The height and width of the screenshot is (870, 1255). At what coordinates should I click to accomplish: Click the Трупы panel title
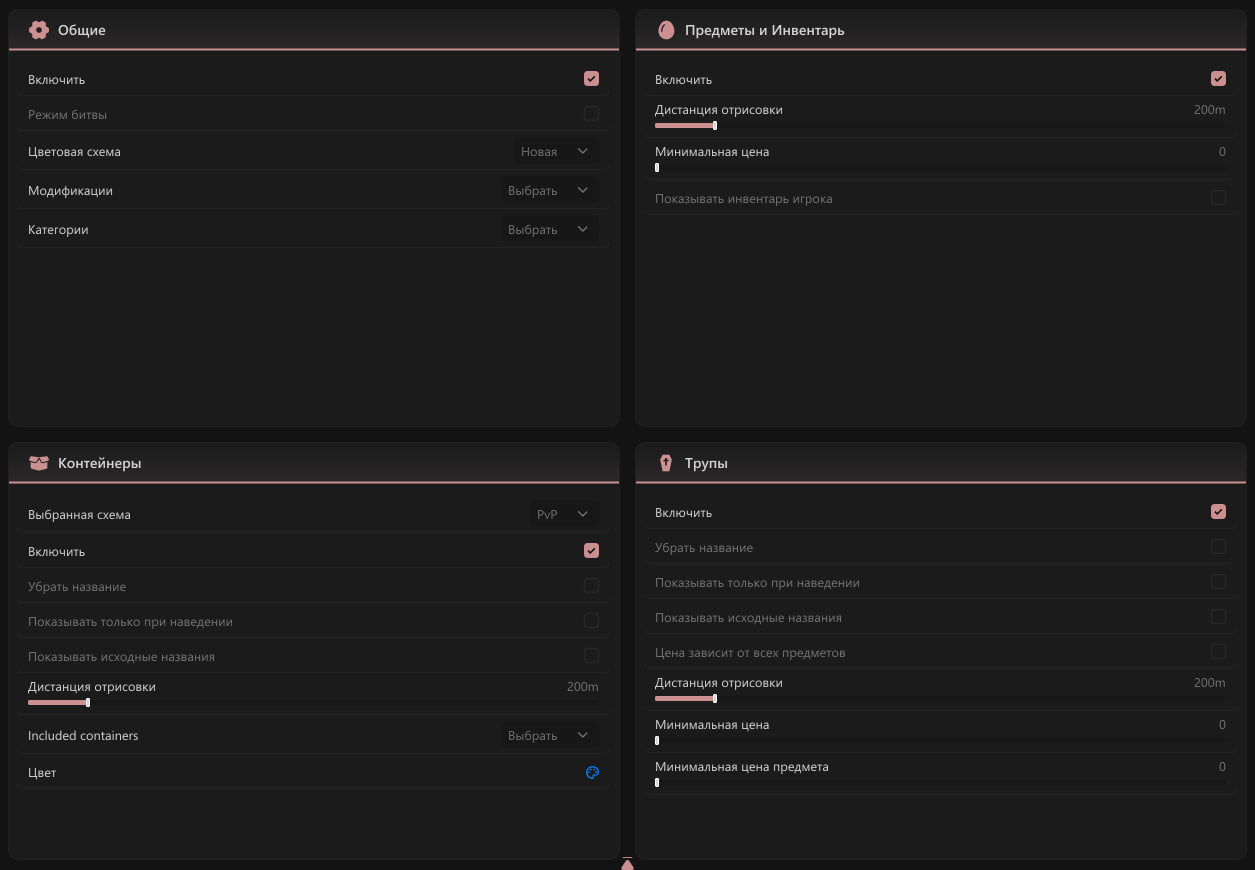click(x=706, y=464)
